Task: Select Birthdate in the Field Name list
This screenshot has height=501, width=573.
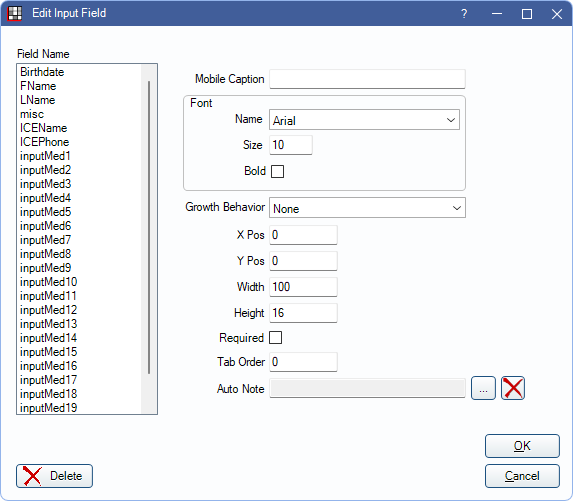Action: tap(42, 72)
